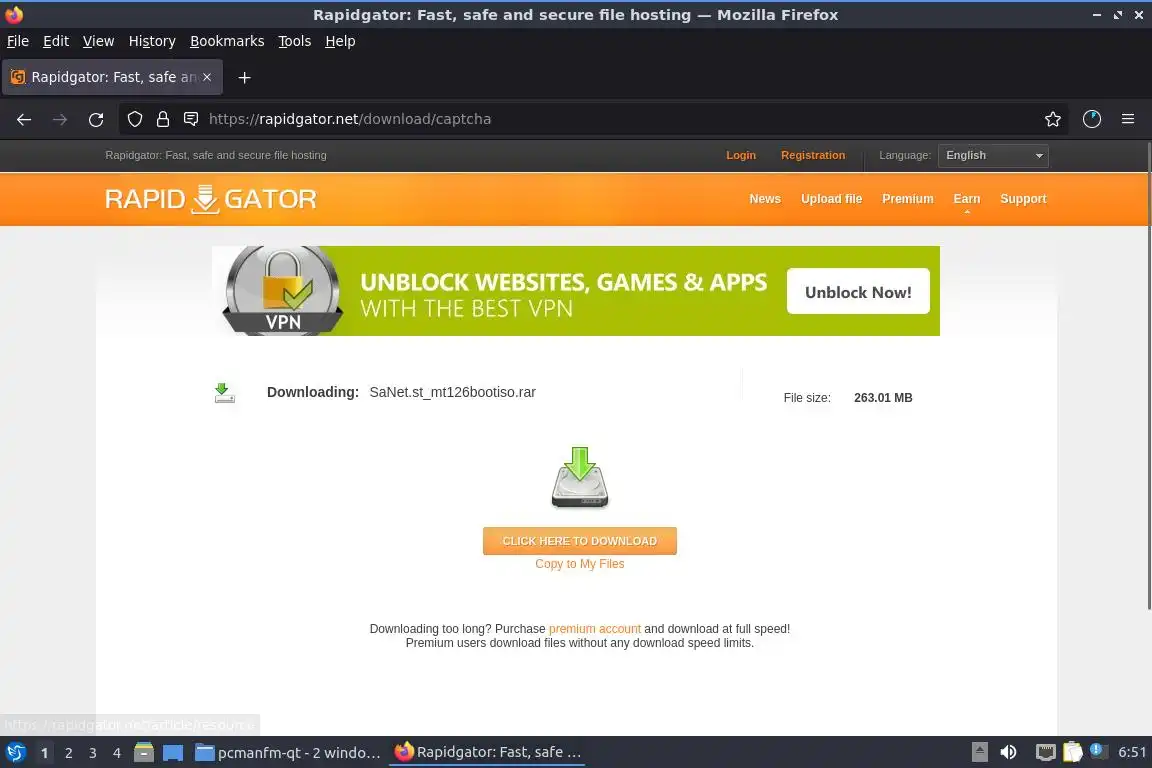Open the volume control in system tray

tap(1008, 752)
